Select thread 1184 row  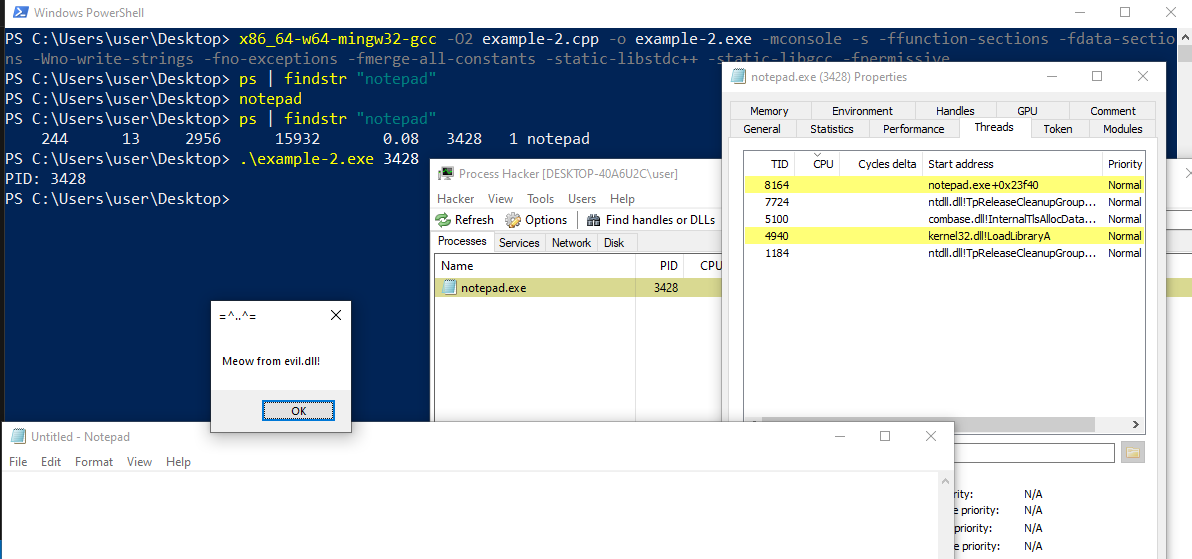click(943, 253)
